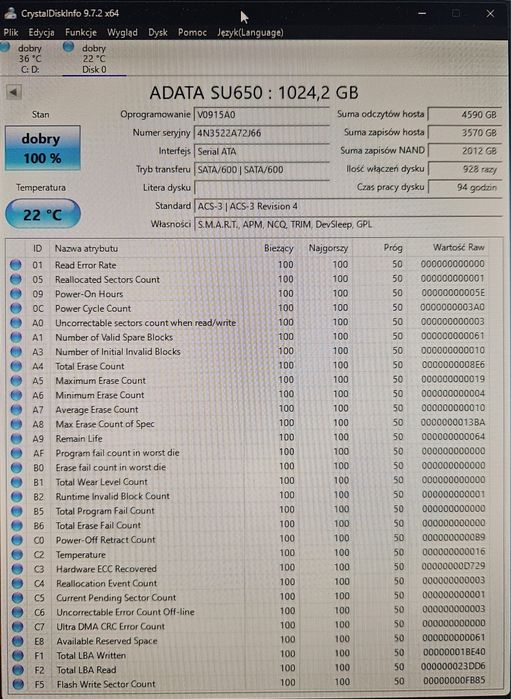Open the Wygląd menu
Screen dimensions: 511x699
(x=122, y=33)
